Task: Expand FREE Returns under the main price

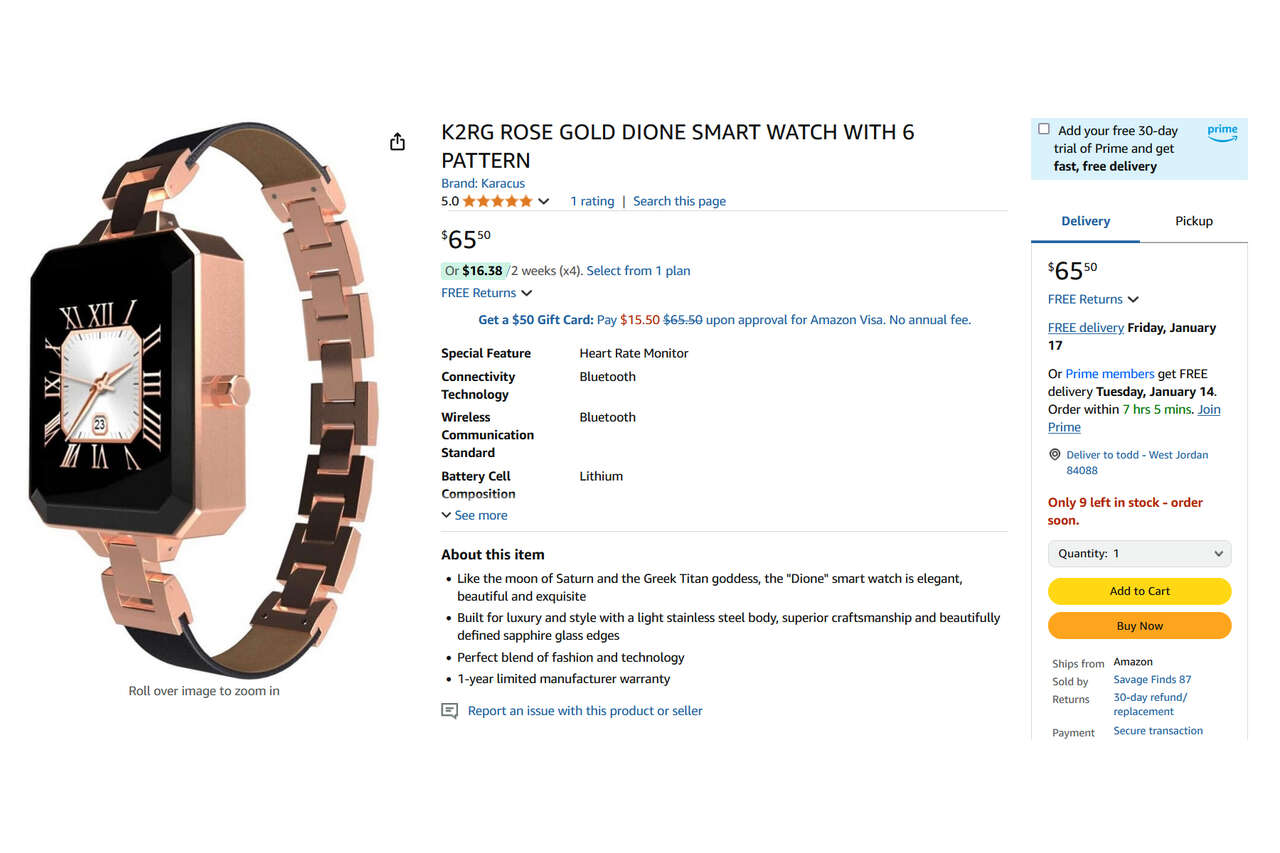Action: [x=486, y=293]
